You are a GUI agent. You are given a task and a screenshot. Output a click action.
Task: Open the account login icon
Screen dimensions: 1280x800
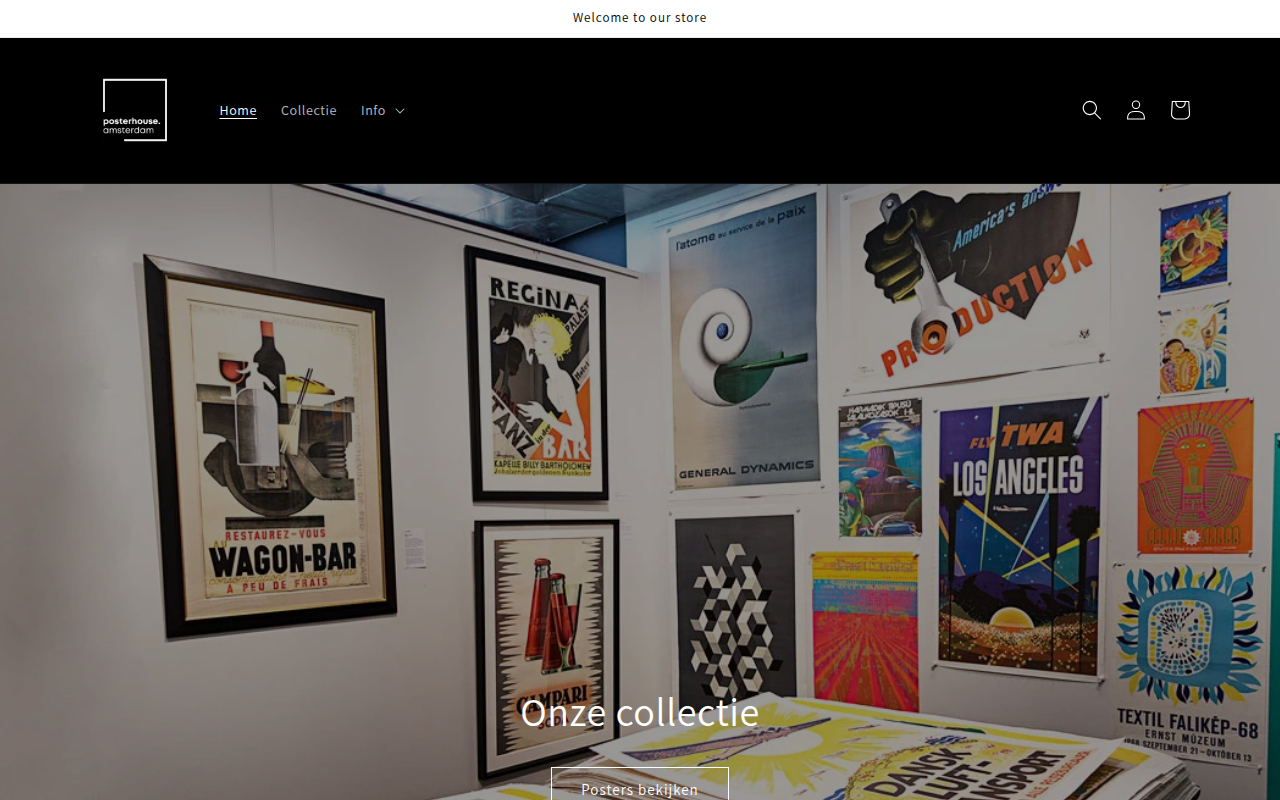point(1136,110)
